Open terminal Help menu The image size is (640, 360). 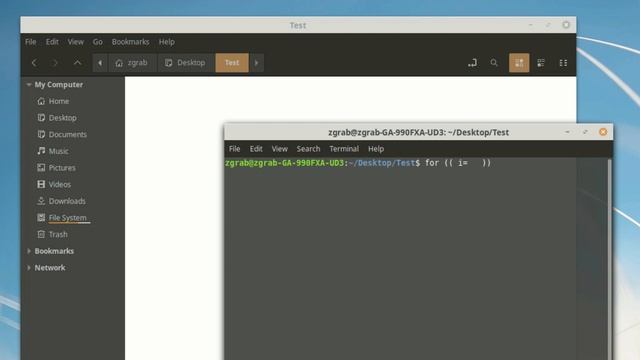376,149
